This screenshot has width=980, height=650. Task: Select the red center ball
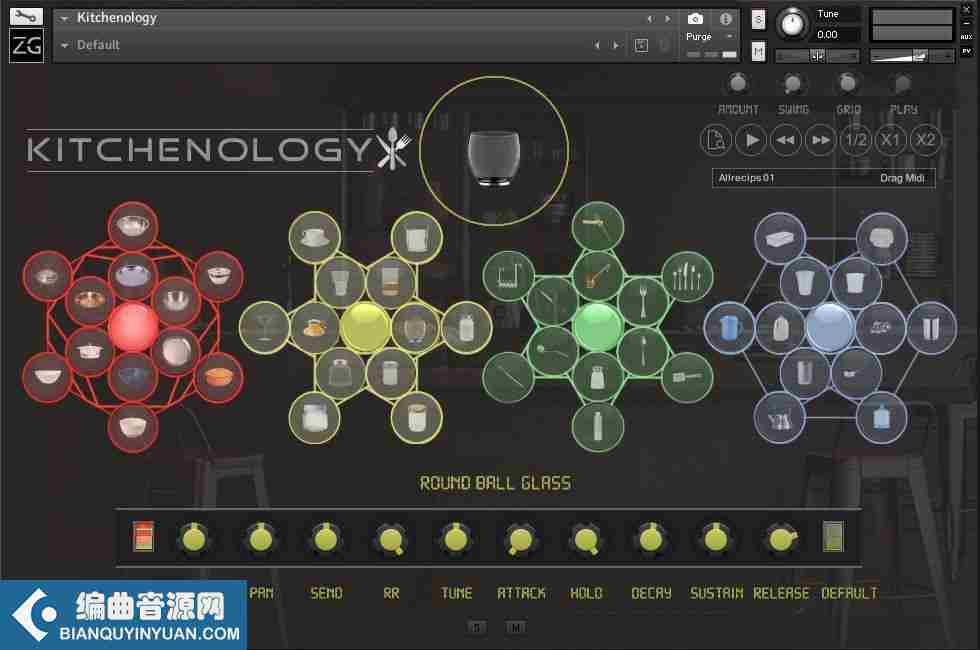point(133,326)
